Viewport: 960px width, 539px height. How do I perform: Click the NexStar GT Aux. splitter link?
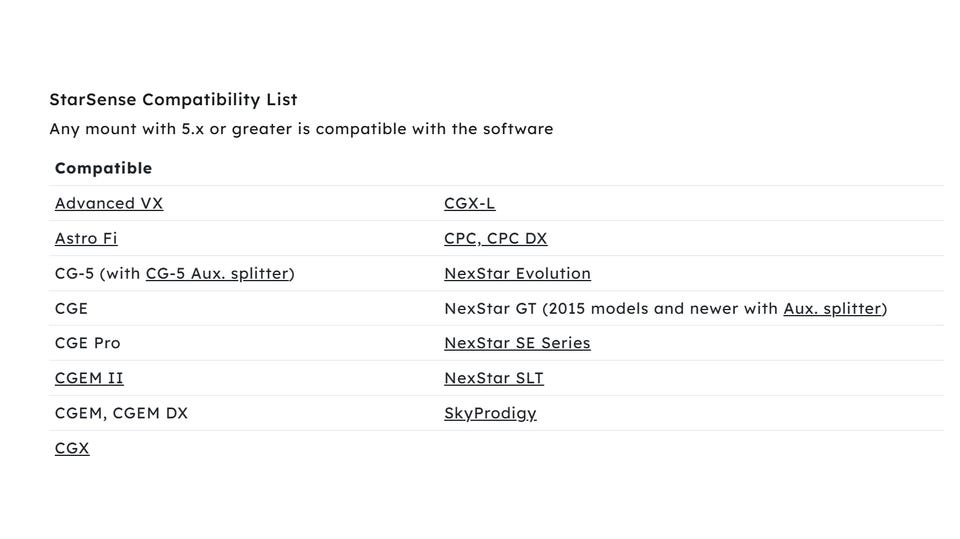pyautogui.click(x=831, y=309)
